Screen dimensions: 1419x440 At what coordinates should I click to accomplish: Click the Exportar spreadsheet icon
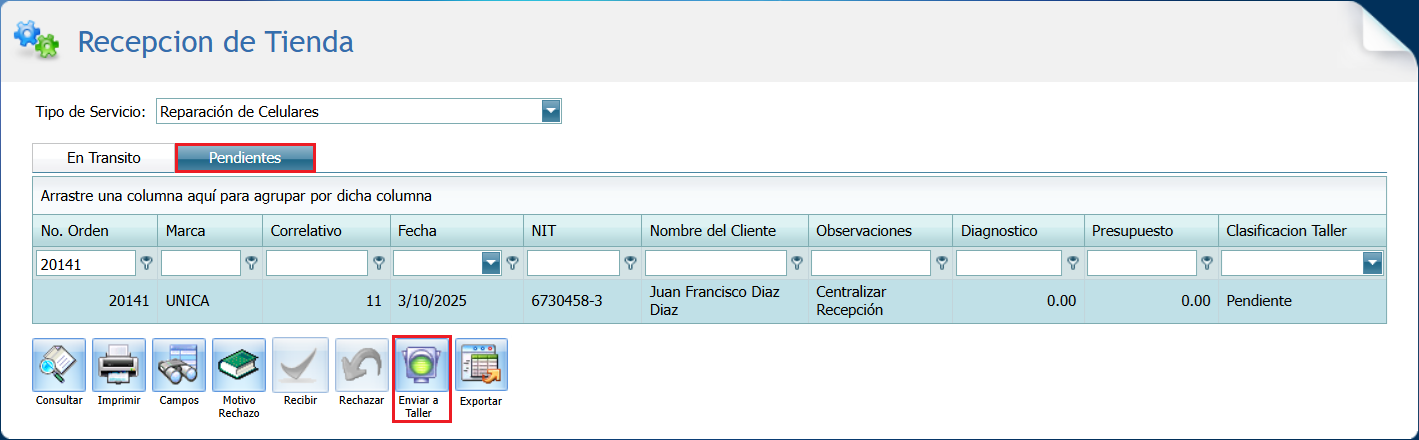(x=481, y=365)
